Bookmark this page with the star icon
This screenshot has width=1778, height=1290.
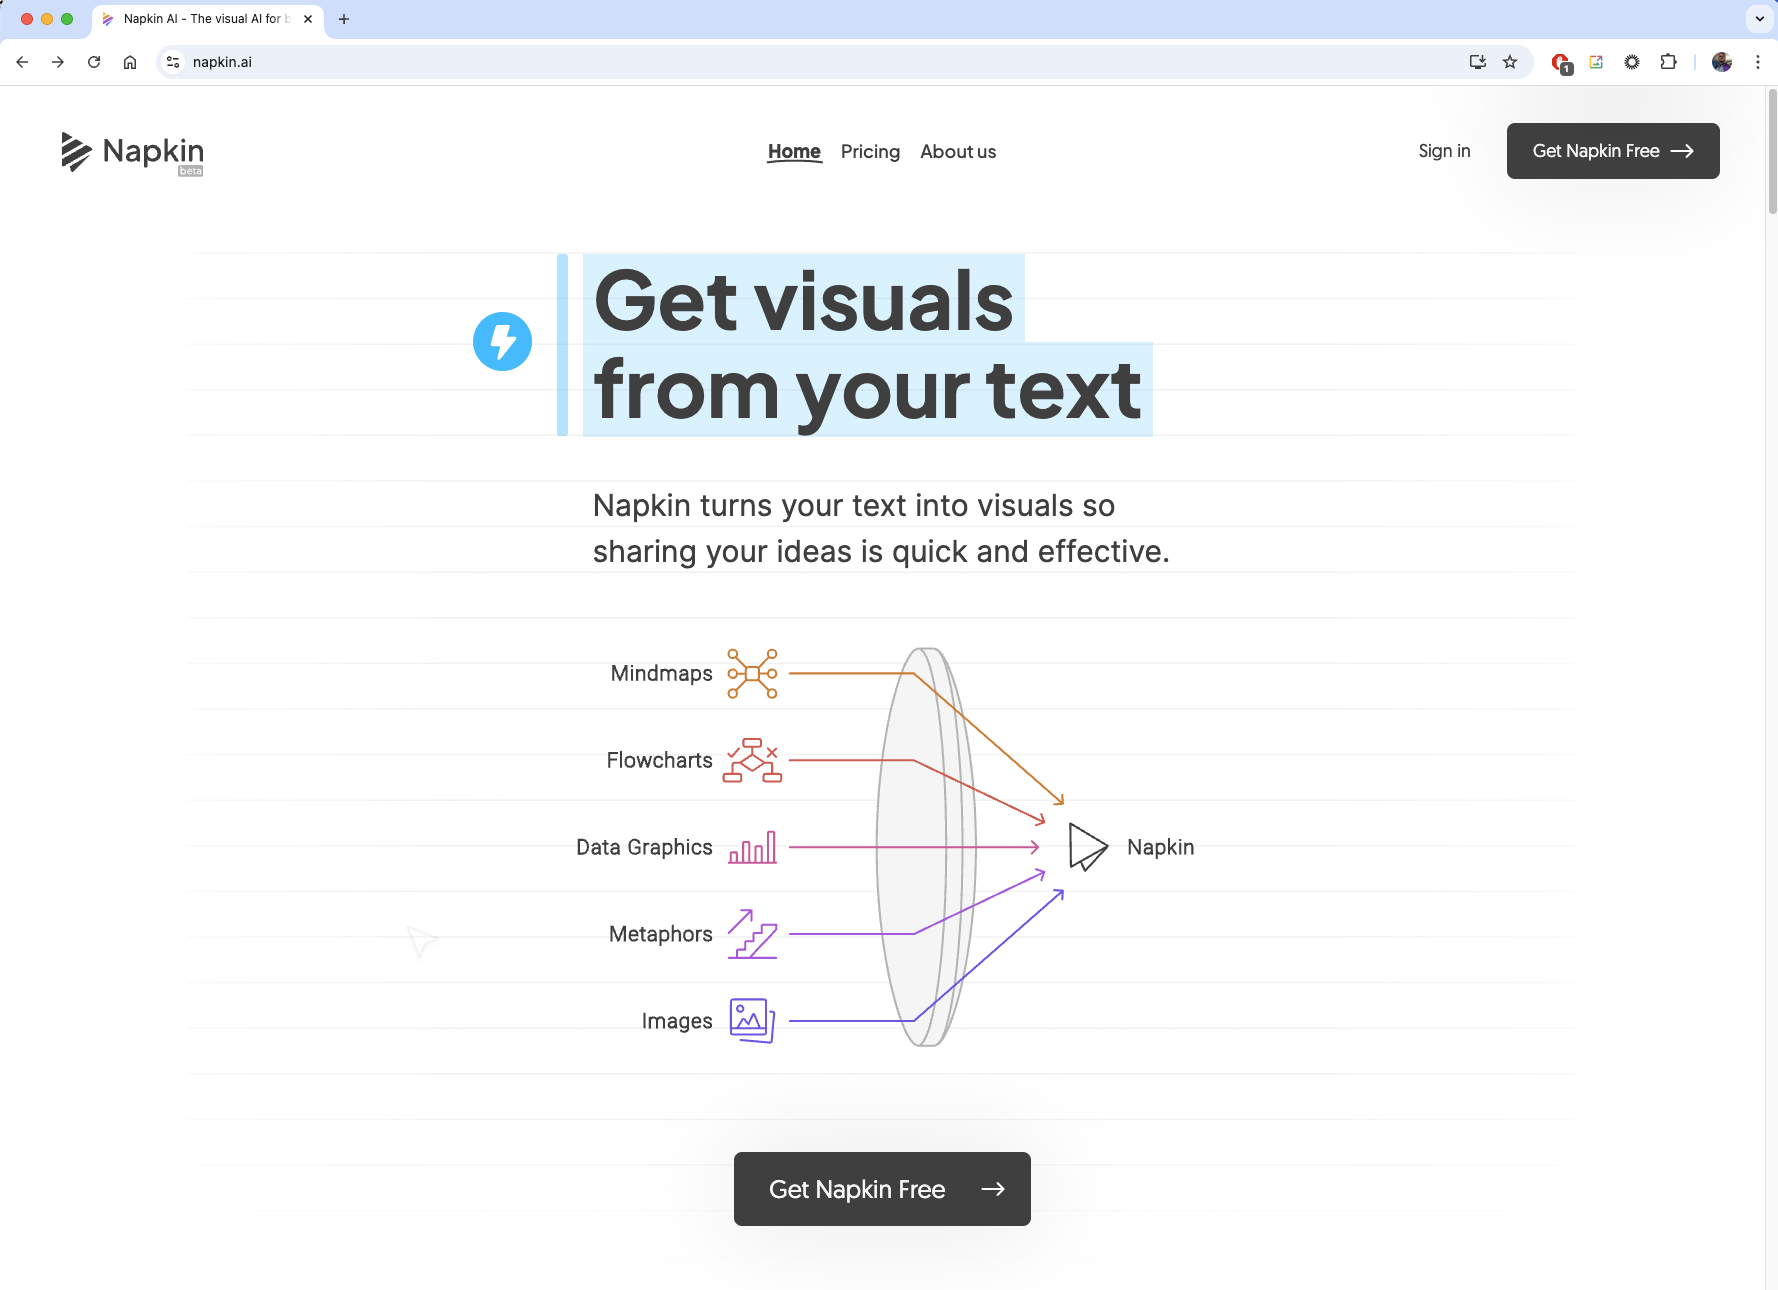click(1510, 62)
